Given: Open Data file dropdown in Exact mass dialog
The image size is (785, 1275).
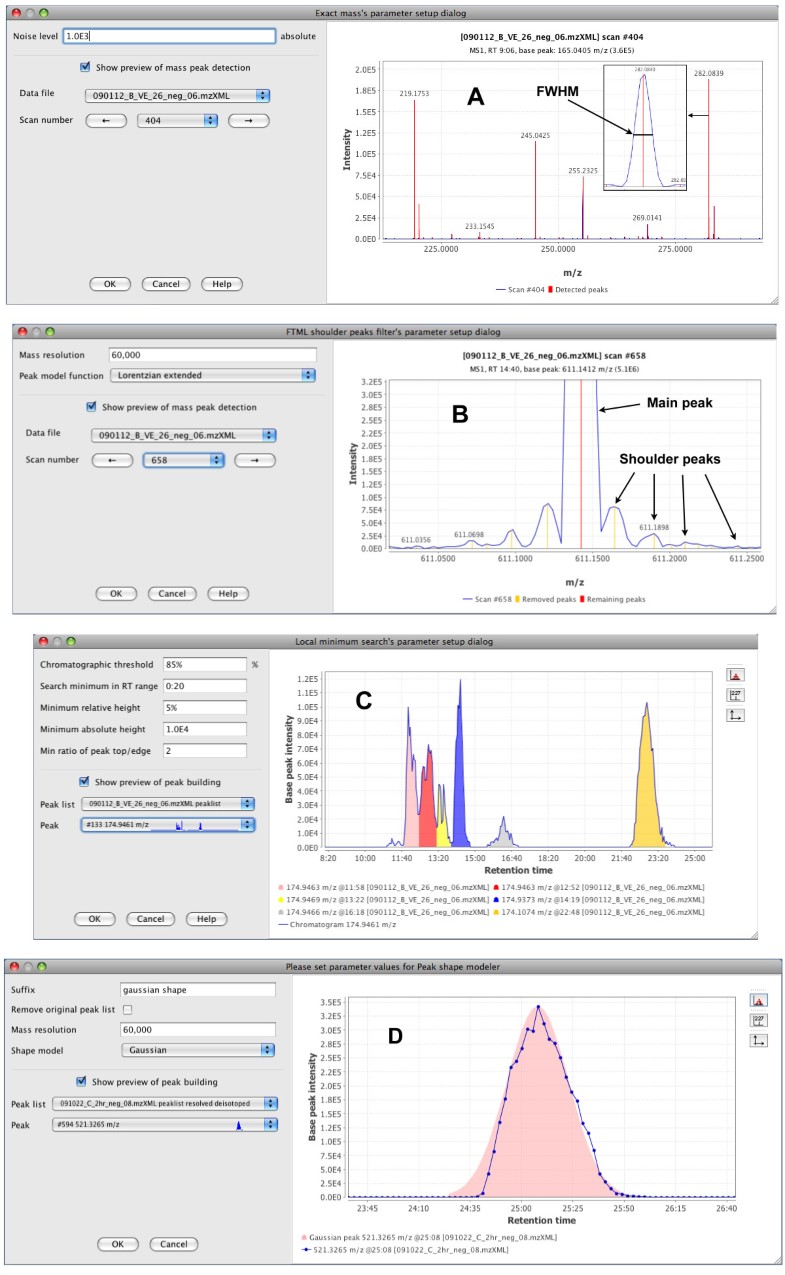Looking at the screenshot, I should pyautogui.click(x=177, y=96).
